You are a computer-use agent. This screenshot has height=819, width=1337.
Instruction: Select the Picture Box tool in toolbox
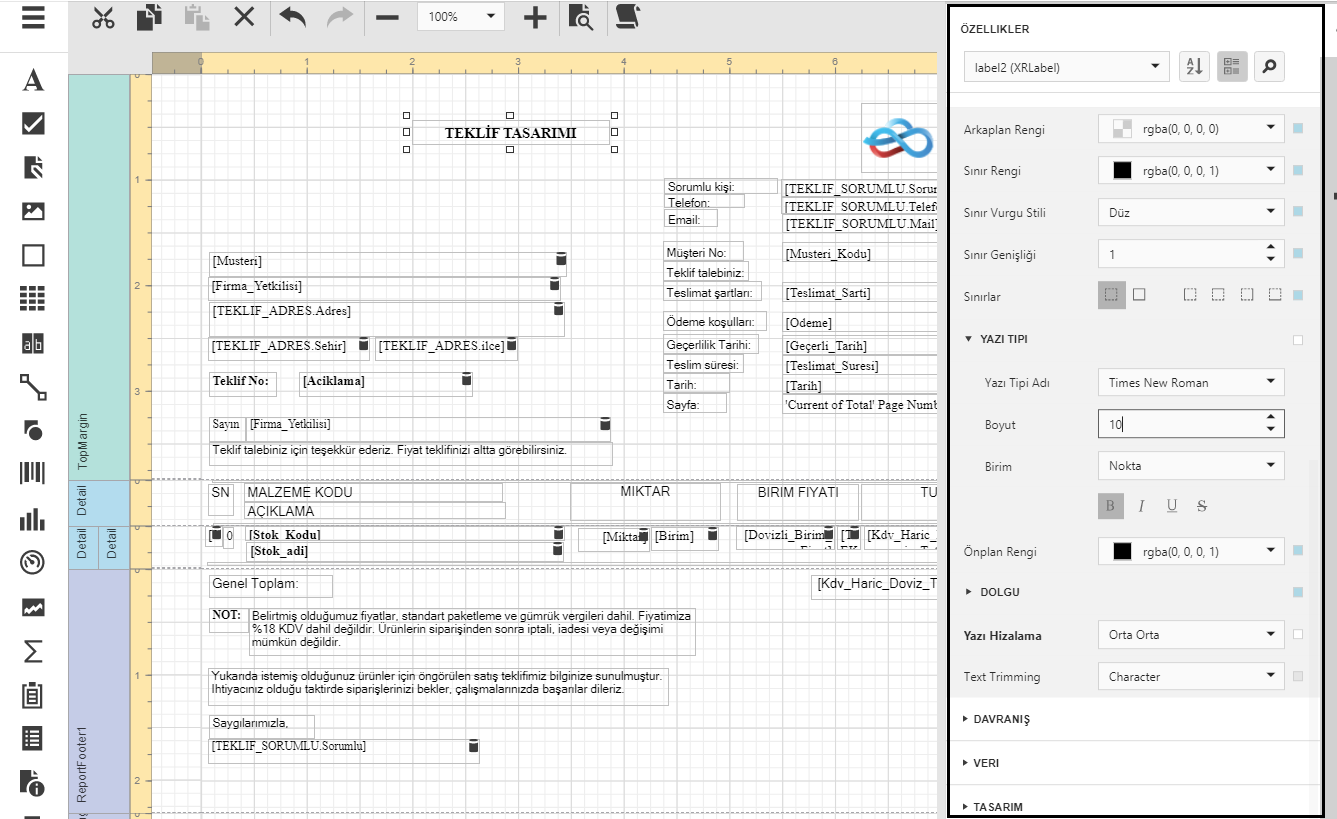click(x=33, y=211)
